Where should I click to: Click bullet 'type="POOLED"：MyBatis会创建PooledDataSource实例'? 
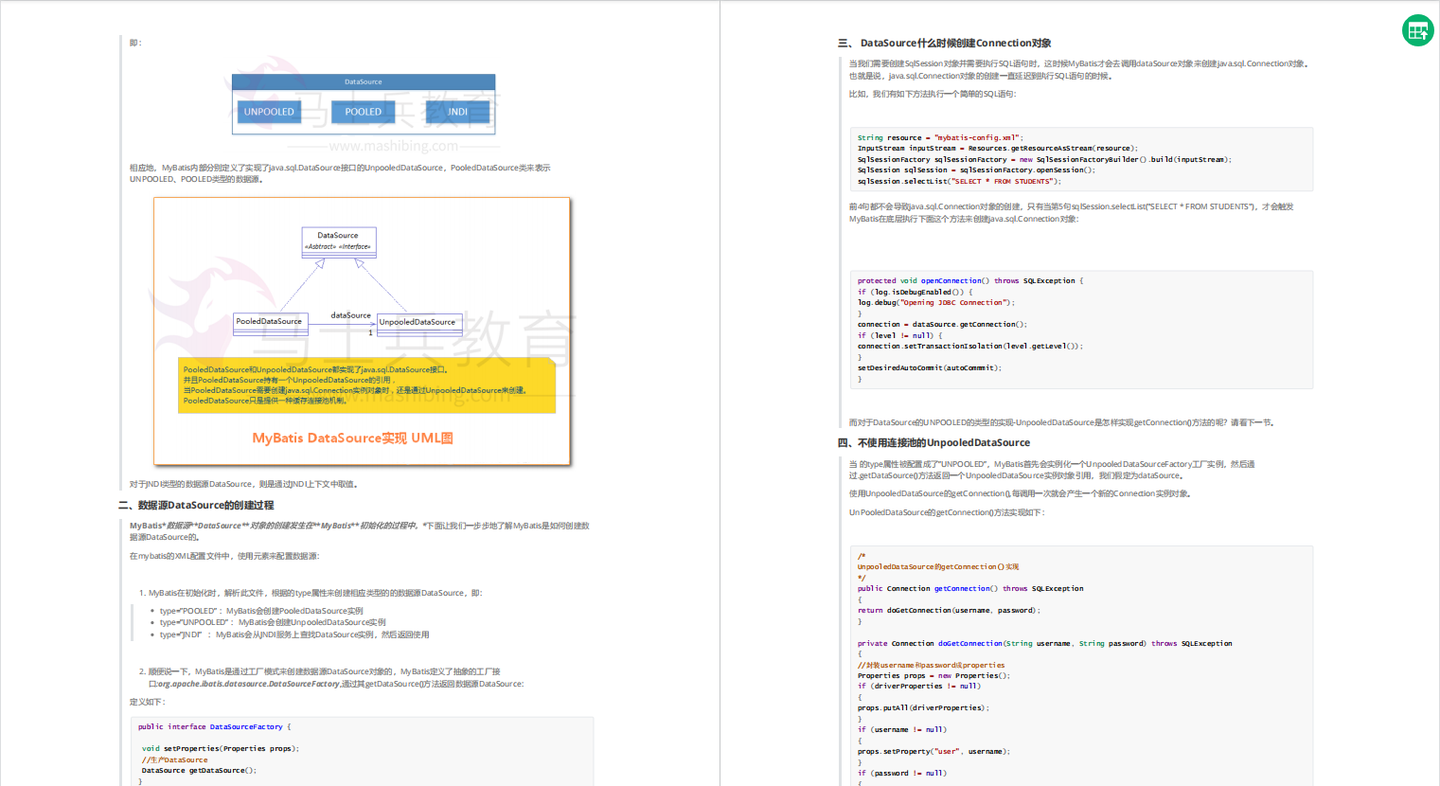tap(261, 611)
